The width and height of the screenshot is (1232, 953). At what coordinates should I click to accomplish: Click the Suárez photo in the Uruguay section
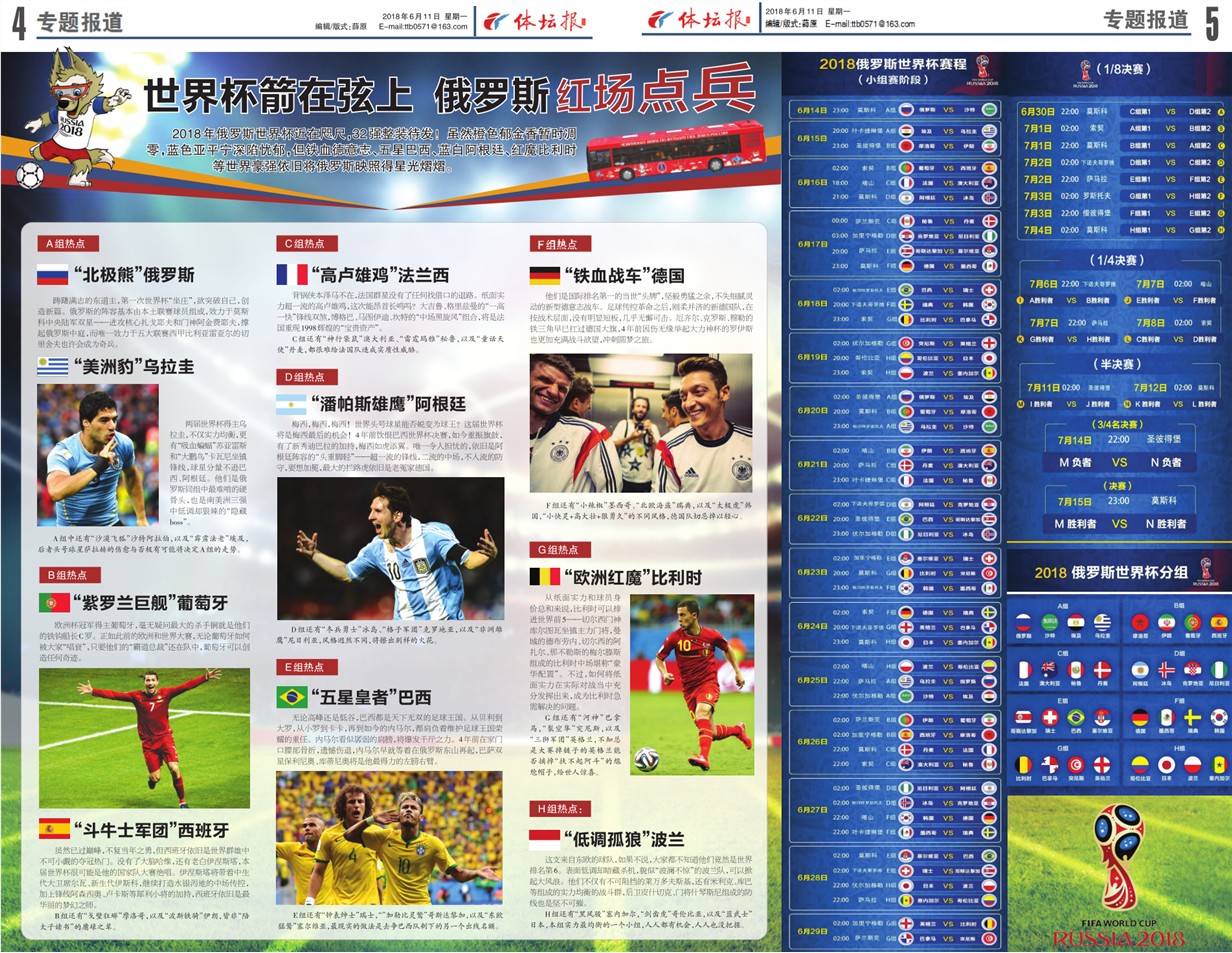(97, 455)
